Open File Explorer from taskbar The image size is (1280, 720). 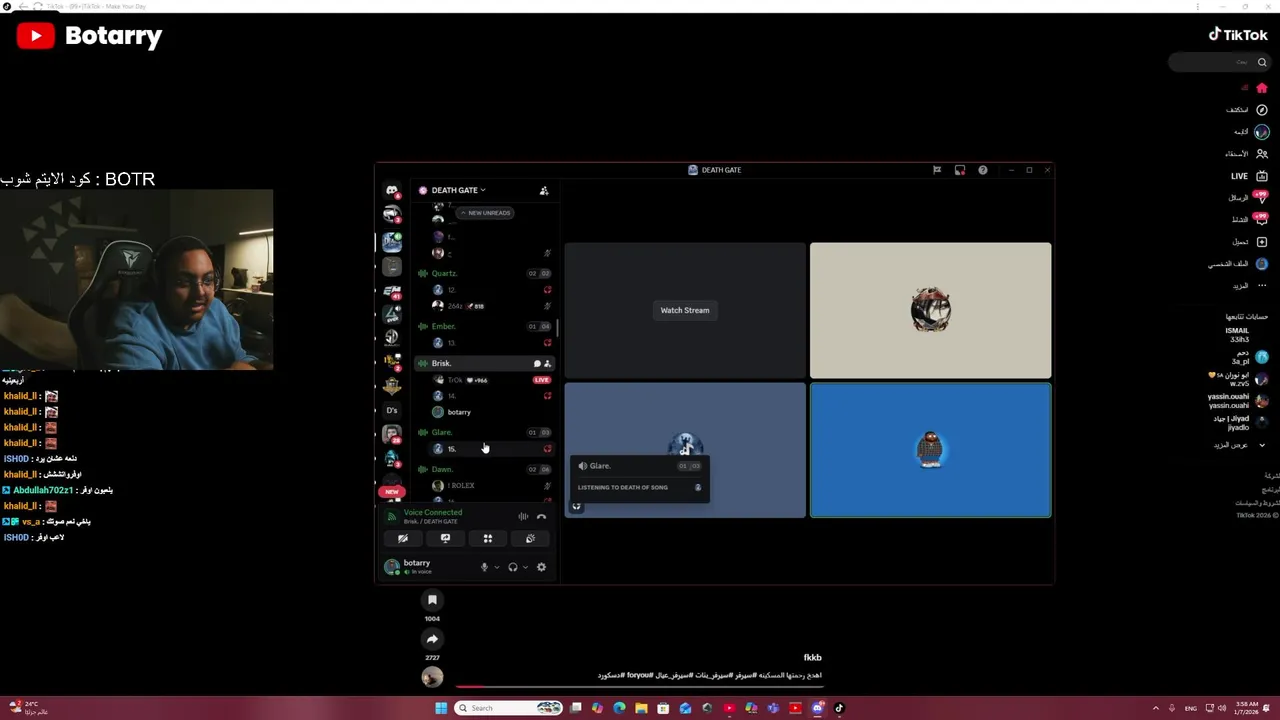641,708
